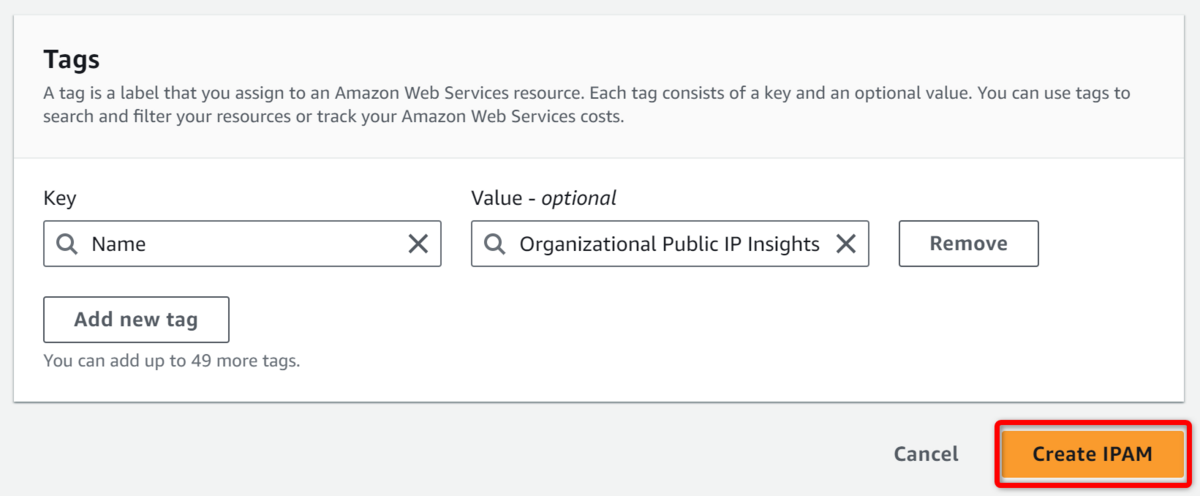
Task: Click the "Tags" section heading
Action: point(72,60)
